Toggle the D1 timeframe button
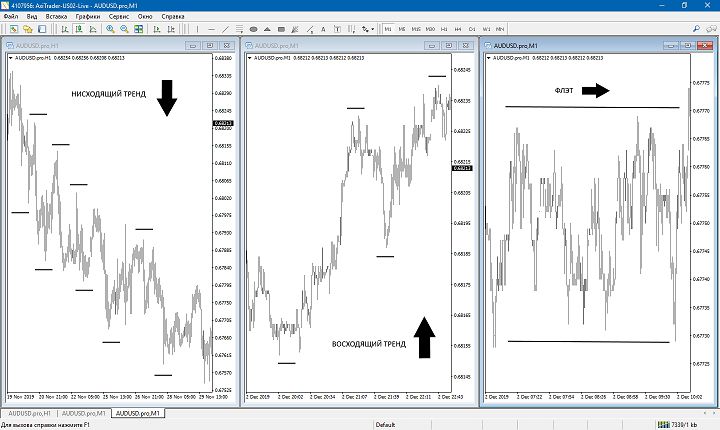 (471, 29)
